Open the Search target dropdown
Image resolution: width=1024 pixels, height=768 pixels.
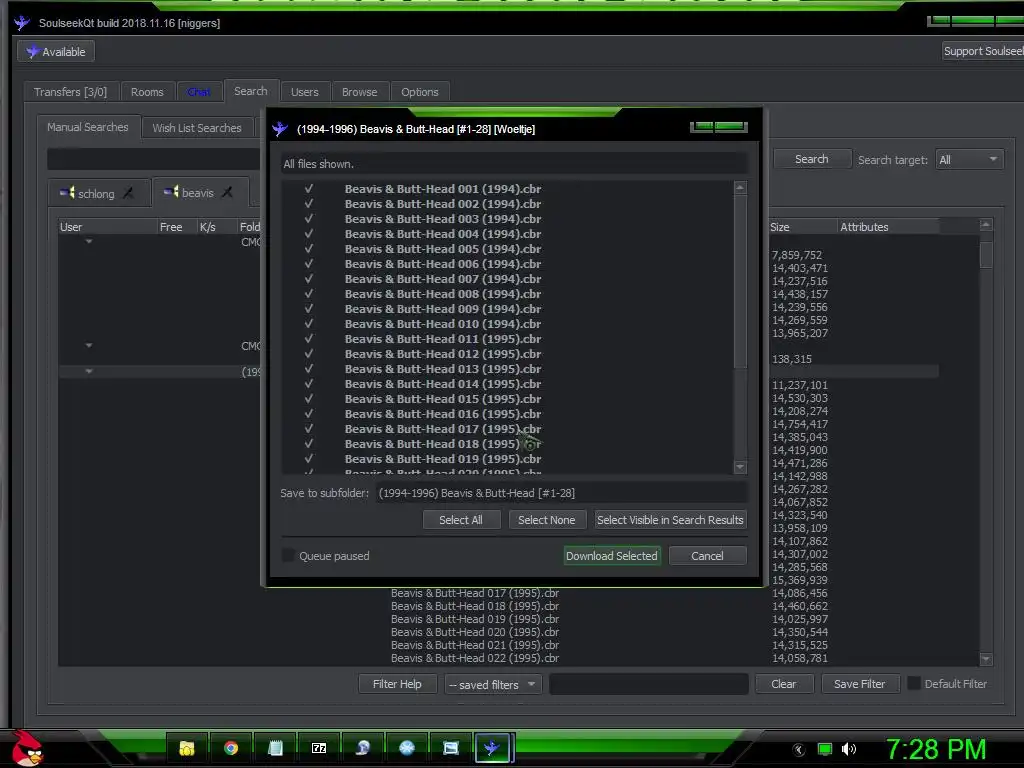pyautogui.click(x=969, y=159)
